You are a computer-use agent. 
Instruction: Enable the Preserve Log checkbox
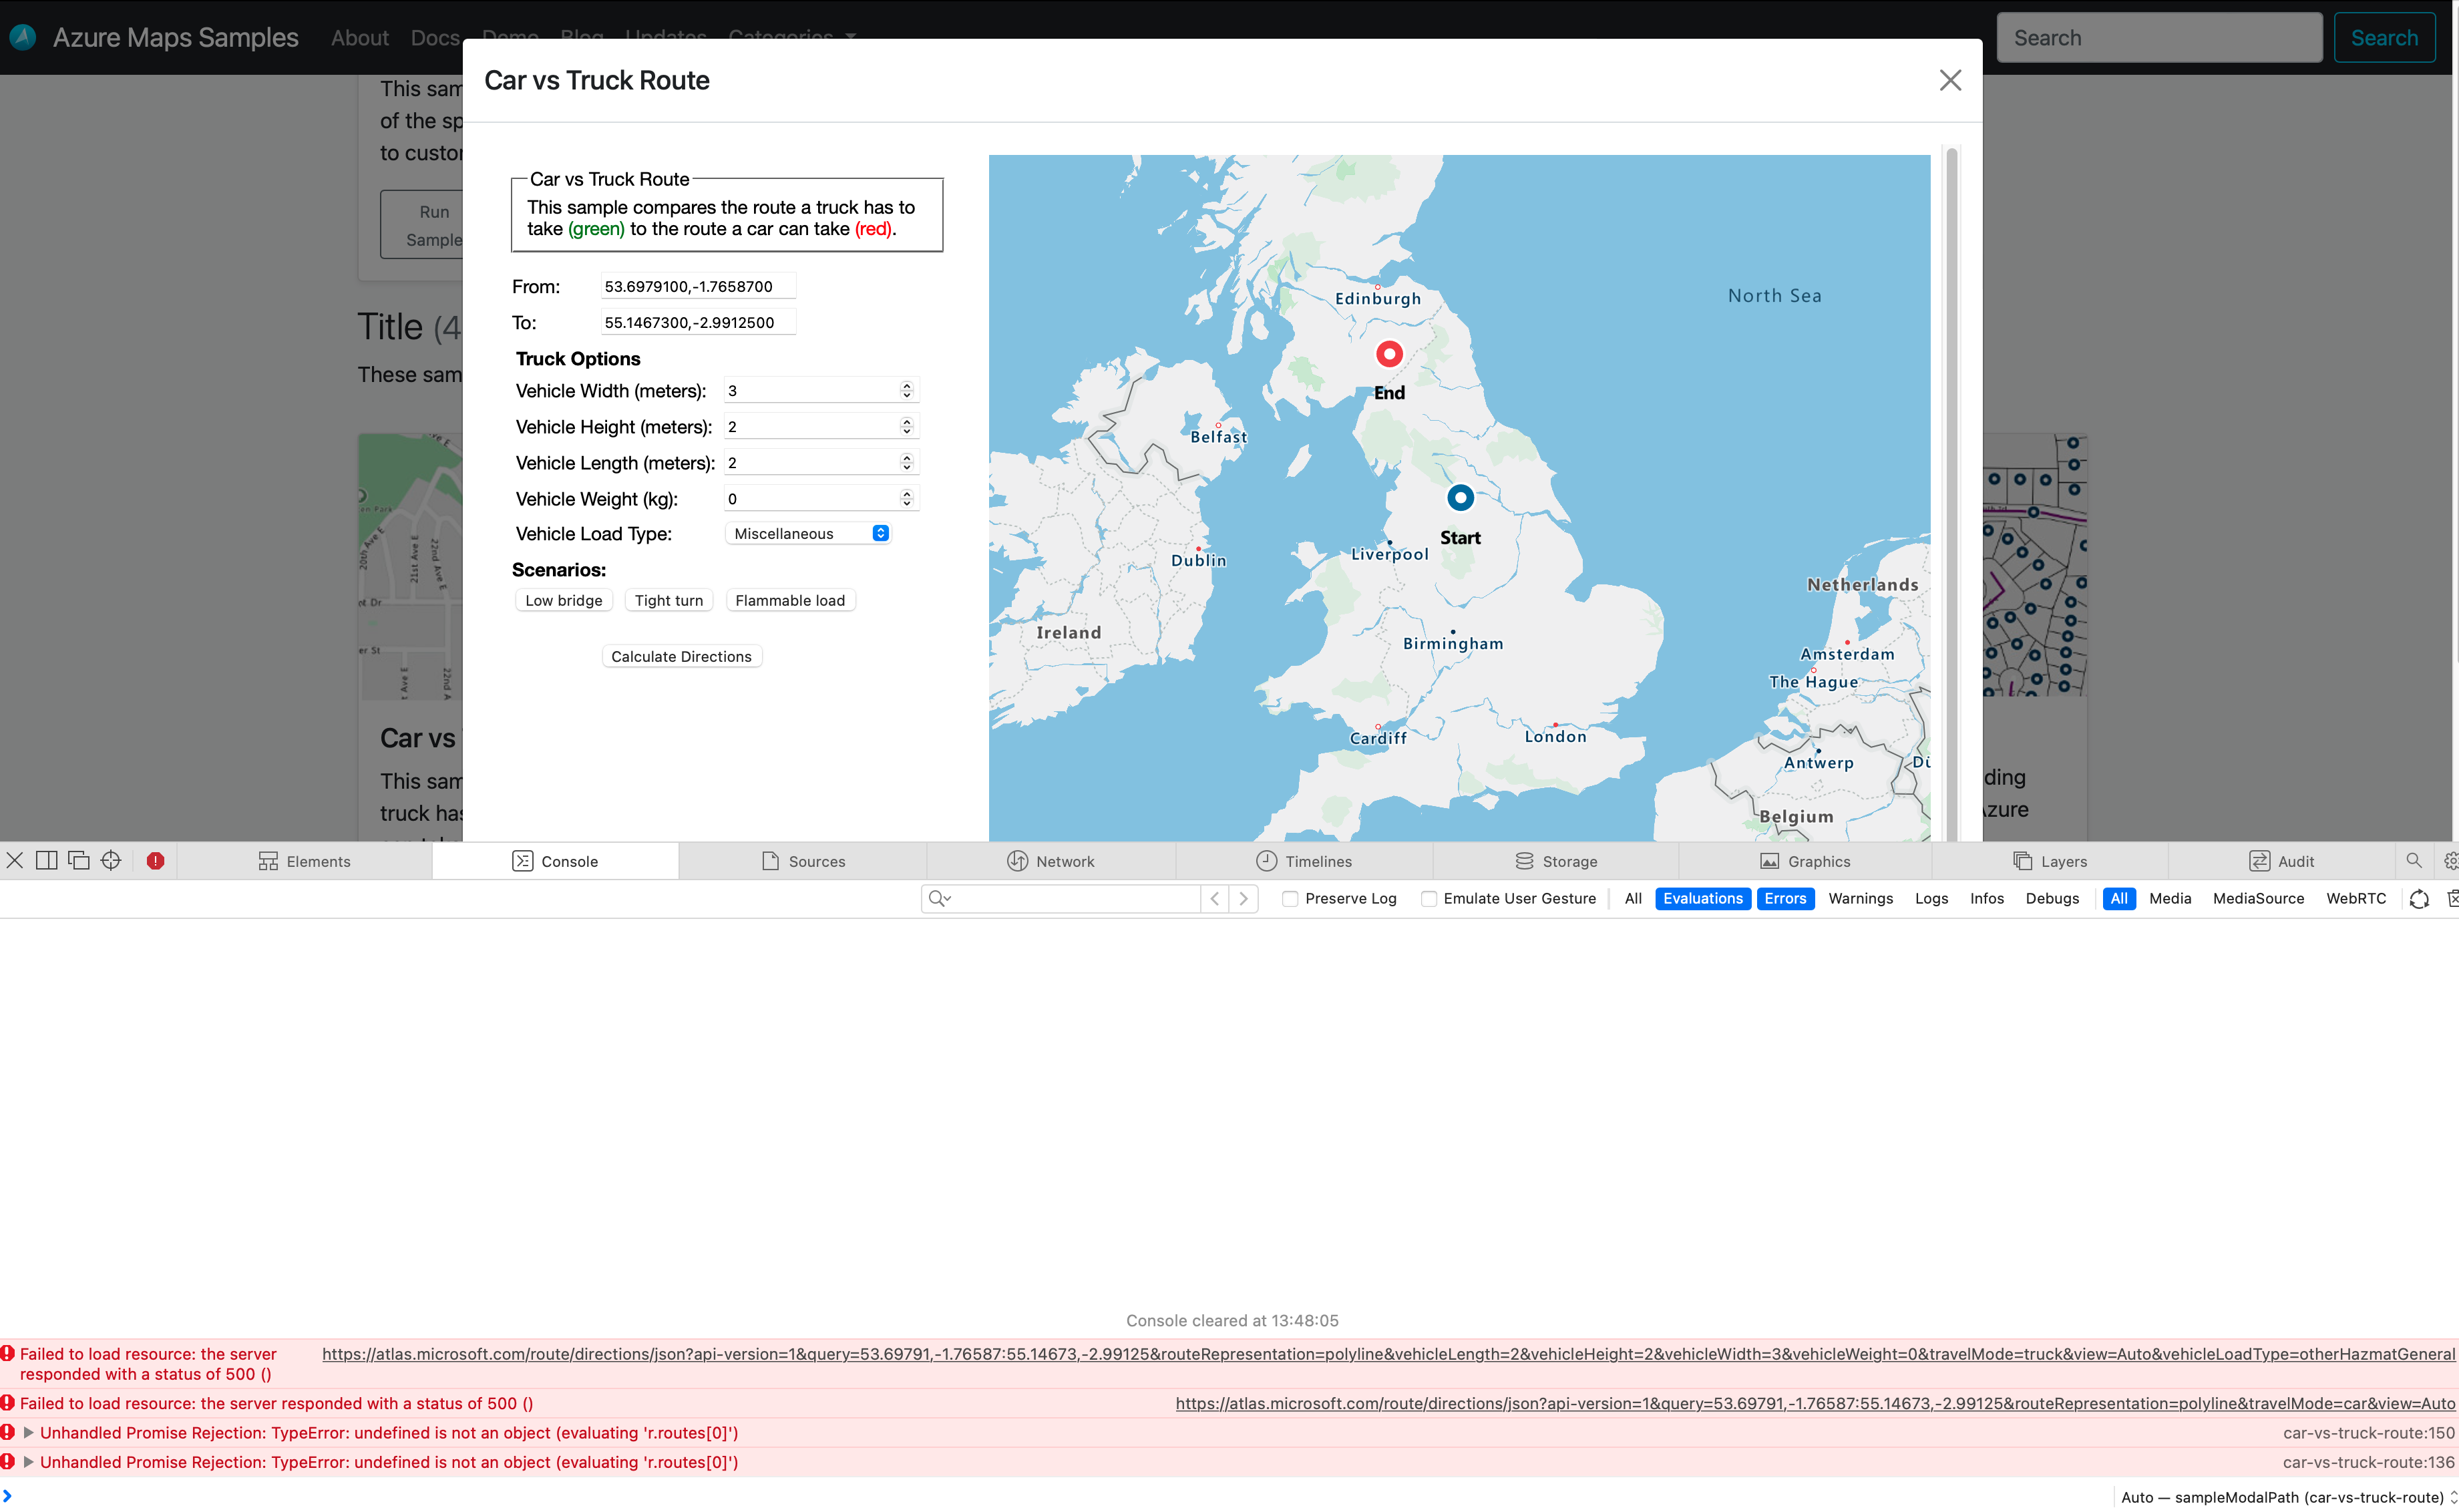1290,898
